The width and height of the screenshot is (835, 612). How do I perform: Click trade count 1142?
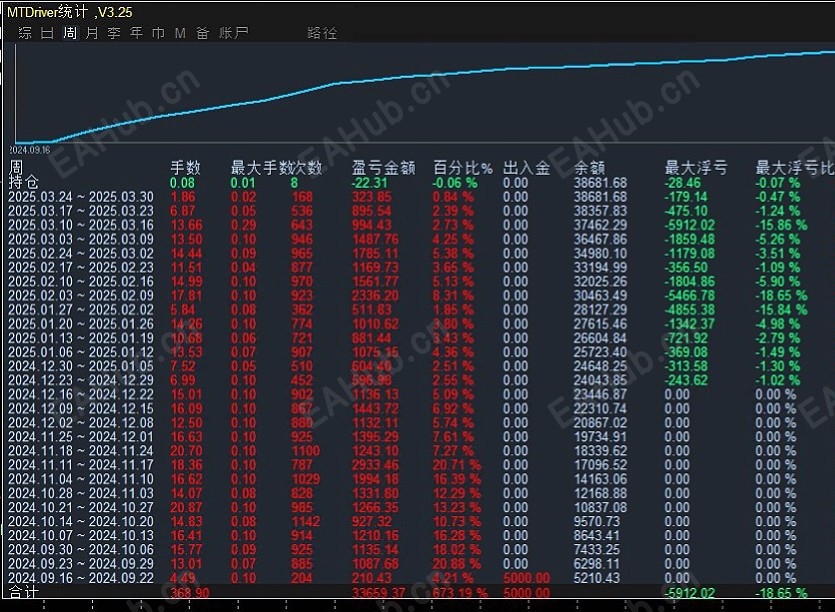[306, 521]
